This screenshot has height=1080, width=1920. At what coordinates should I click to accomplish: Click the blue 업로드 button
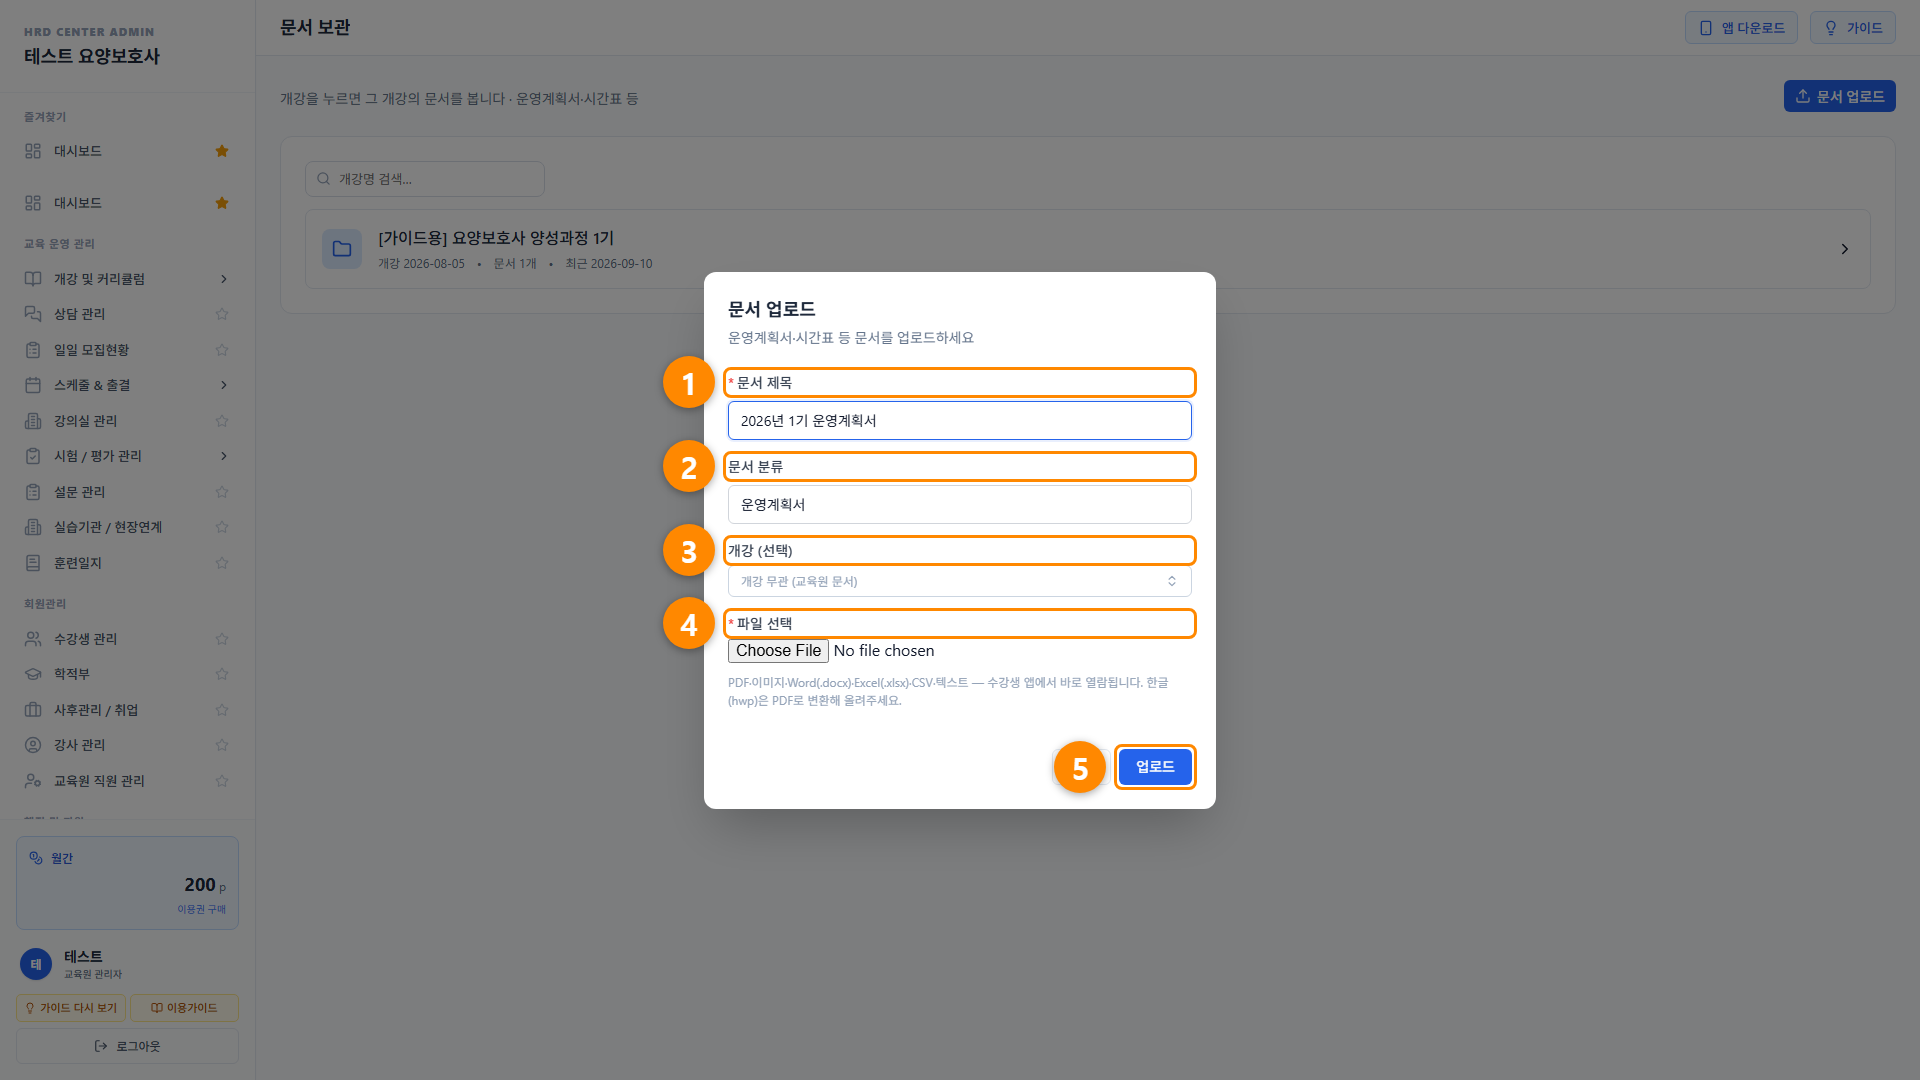(1155, 767)
